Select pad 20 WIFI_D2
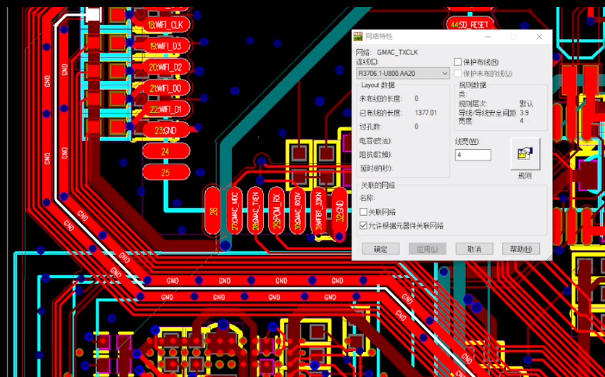This screenshot has height=377, width=605. (x=166, y=67)
